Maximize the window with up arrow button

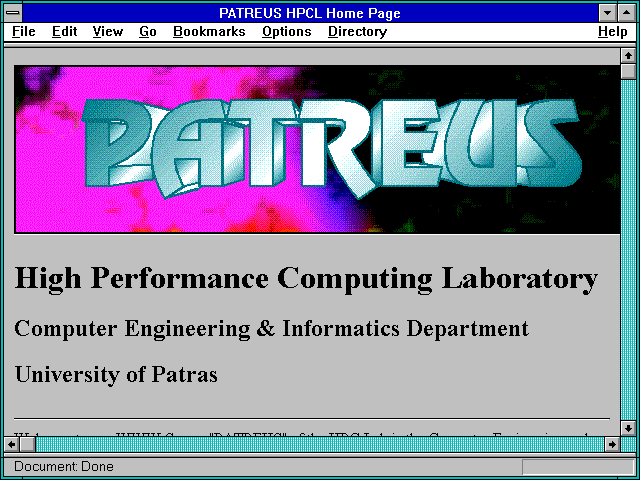pyautogui.click(x=627, y=13)
